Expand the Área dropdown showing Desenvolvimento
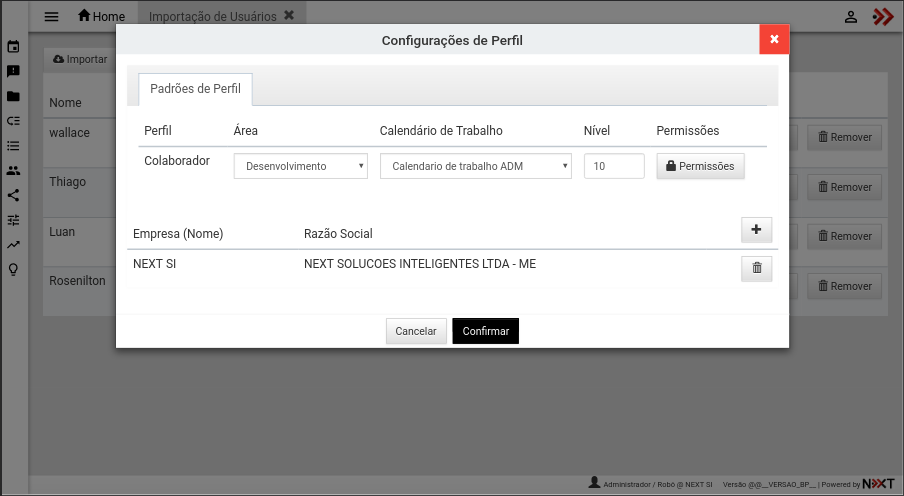Image resolution: width=904 pixels, height=496 pixels. pos(300,166)
